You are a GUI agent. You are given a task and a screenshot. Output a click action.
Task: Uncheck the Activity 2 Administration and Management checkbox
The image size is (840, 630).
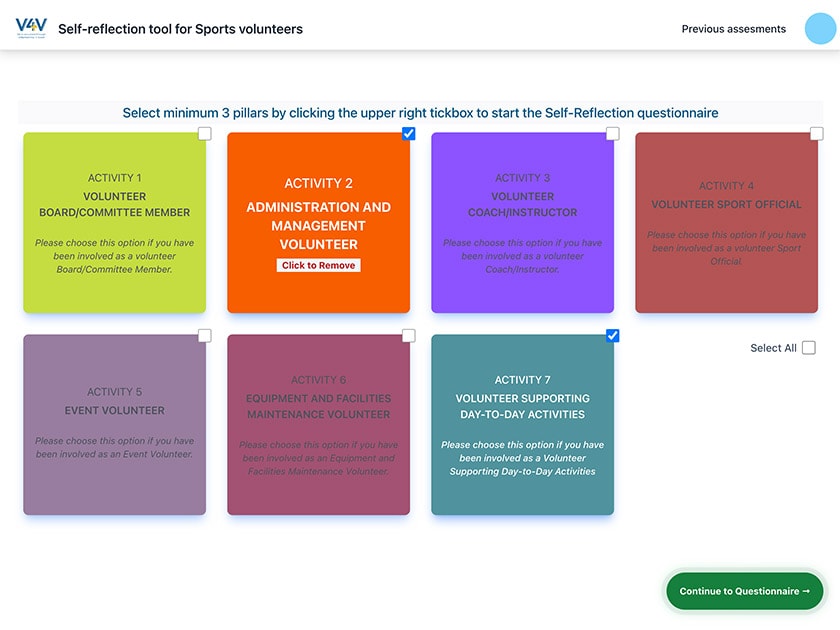click(x=409, y=134)
